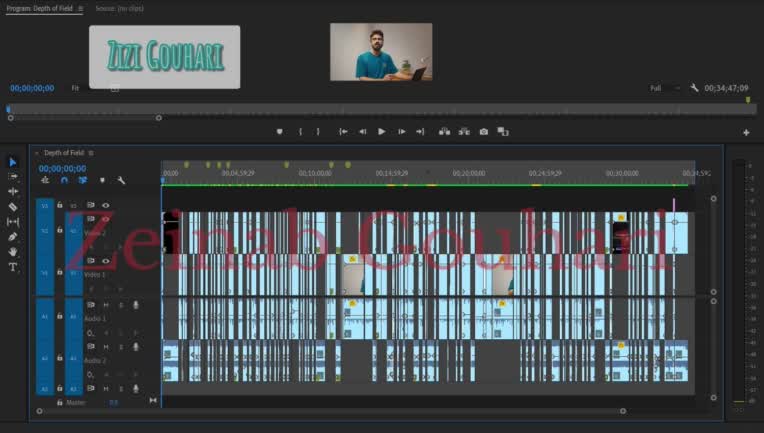Open Audio 1 keyframe display options

coord(91,333)
